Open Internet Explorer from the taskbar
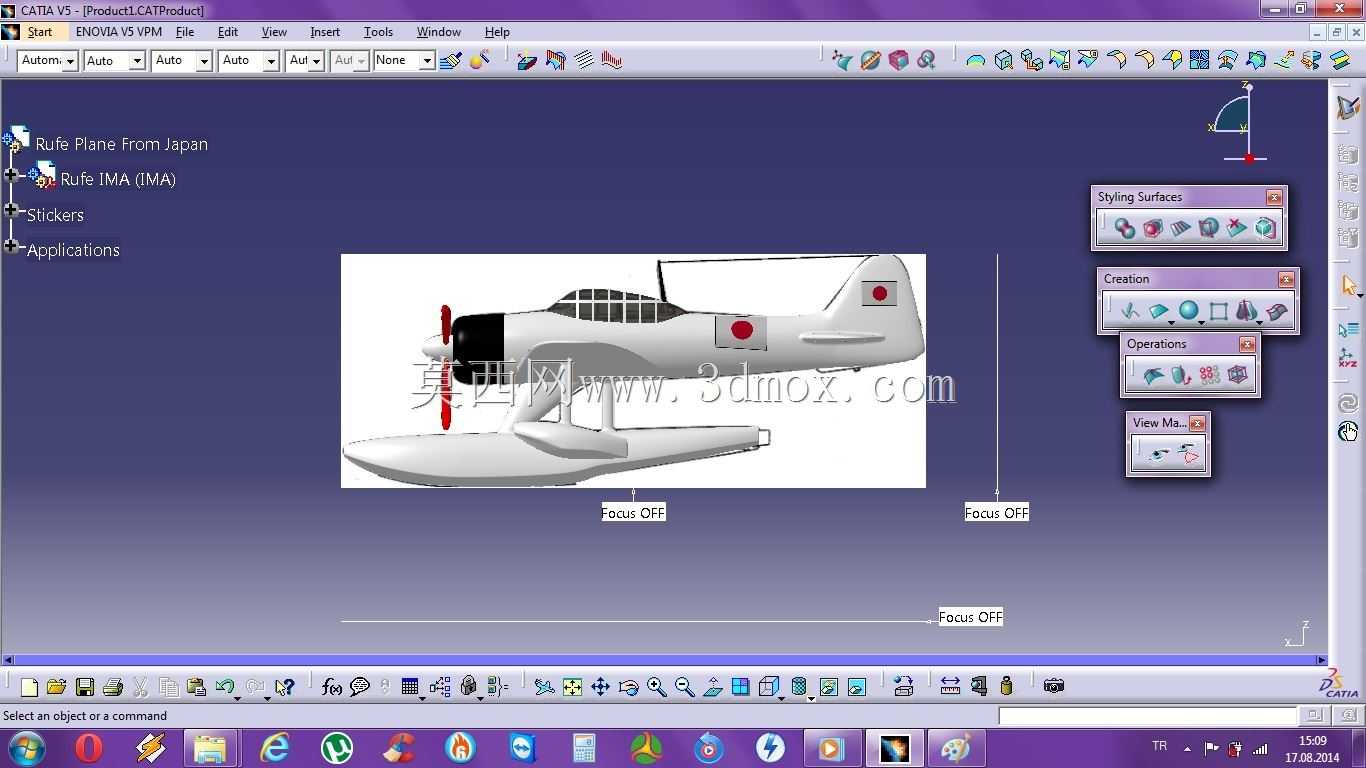Viewport: 1366px width, 768px height. point(274,747)
